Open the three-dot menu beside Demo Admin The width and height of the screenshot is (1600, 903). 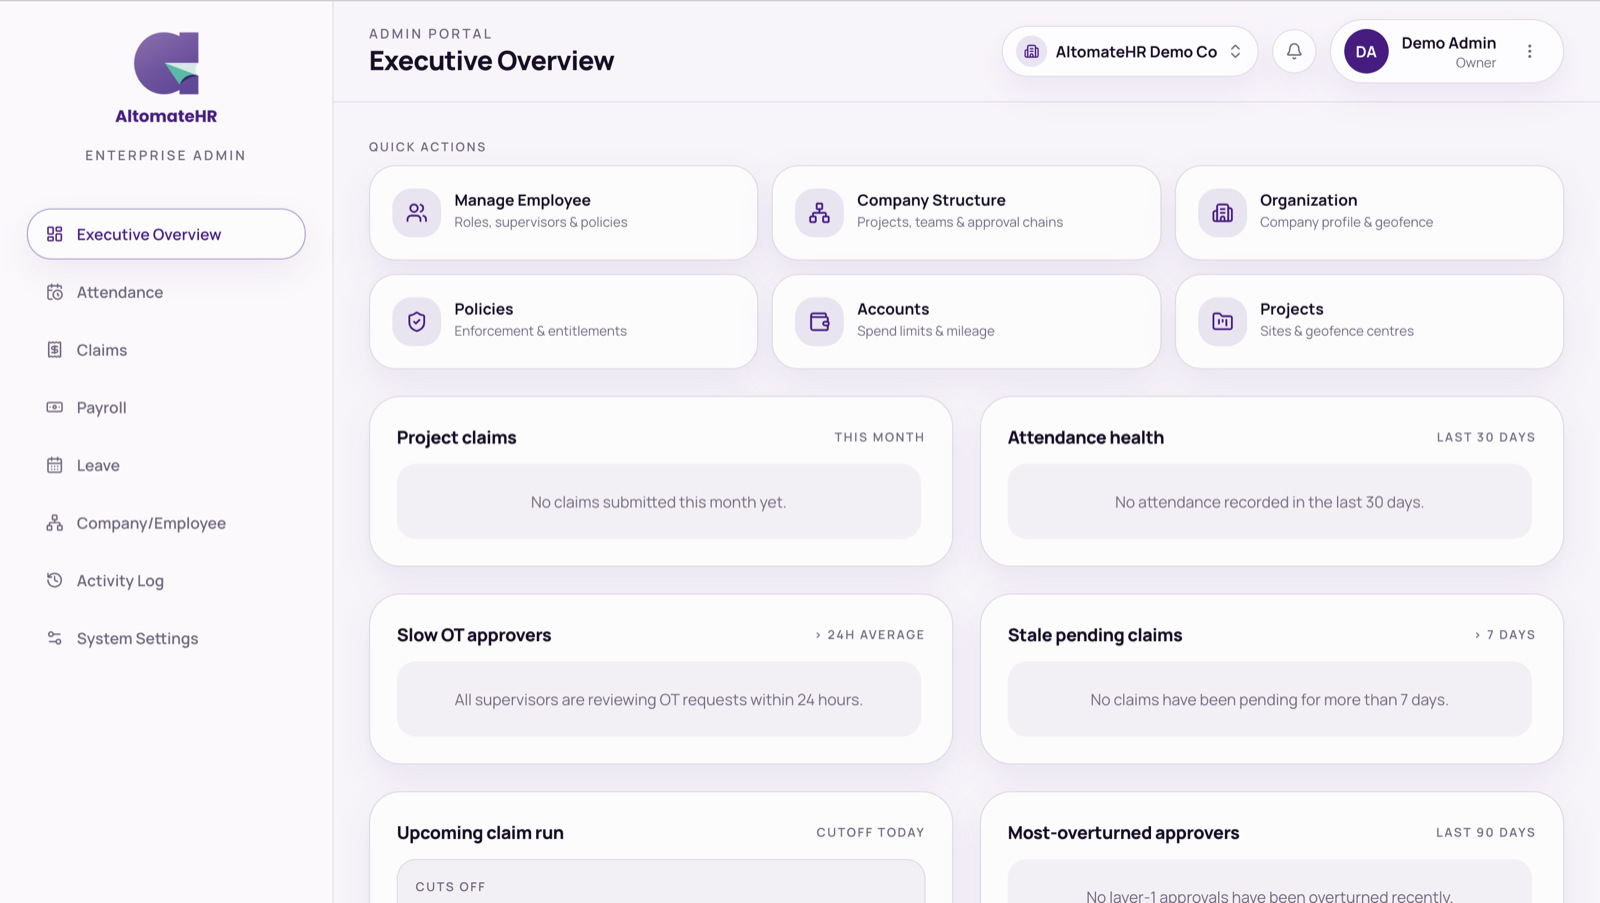tap(1529, 51)
